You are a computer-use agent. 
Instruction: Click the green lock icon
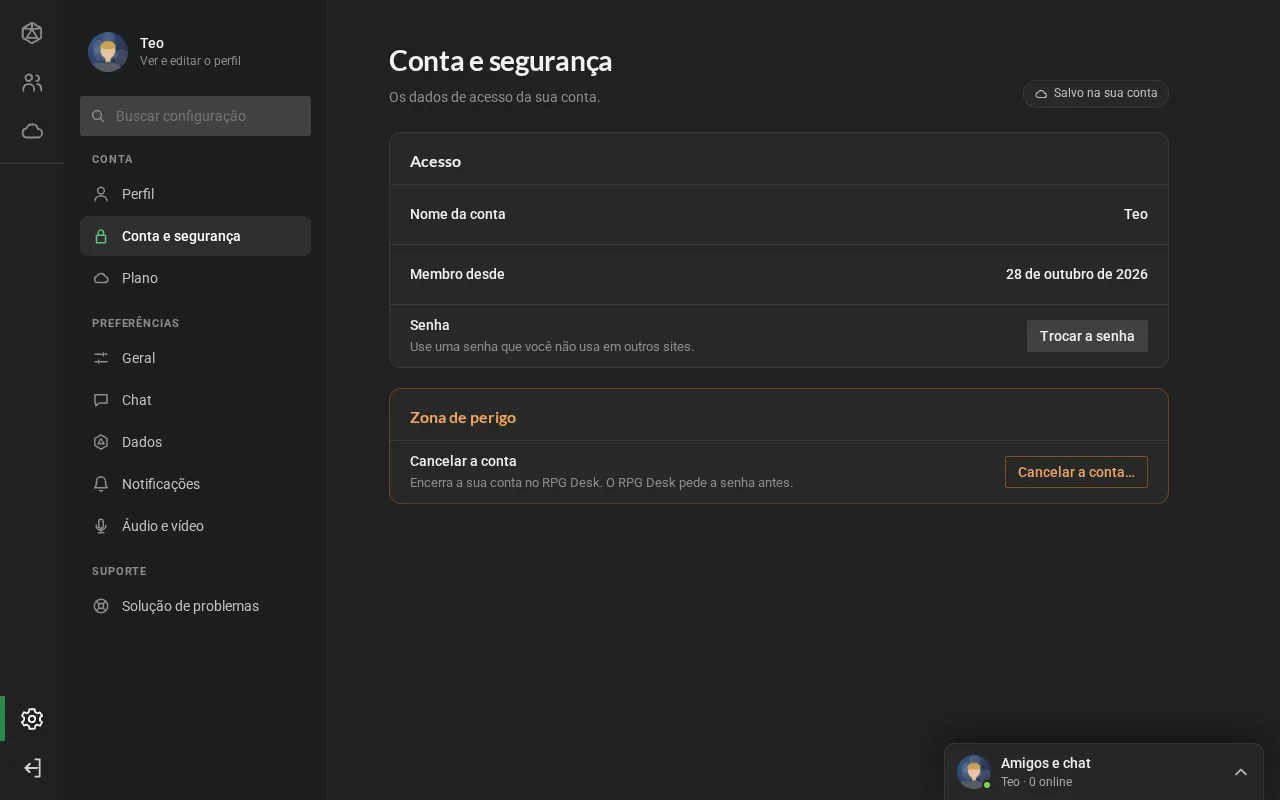101,236
